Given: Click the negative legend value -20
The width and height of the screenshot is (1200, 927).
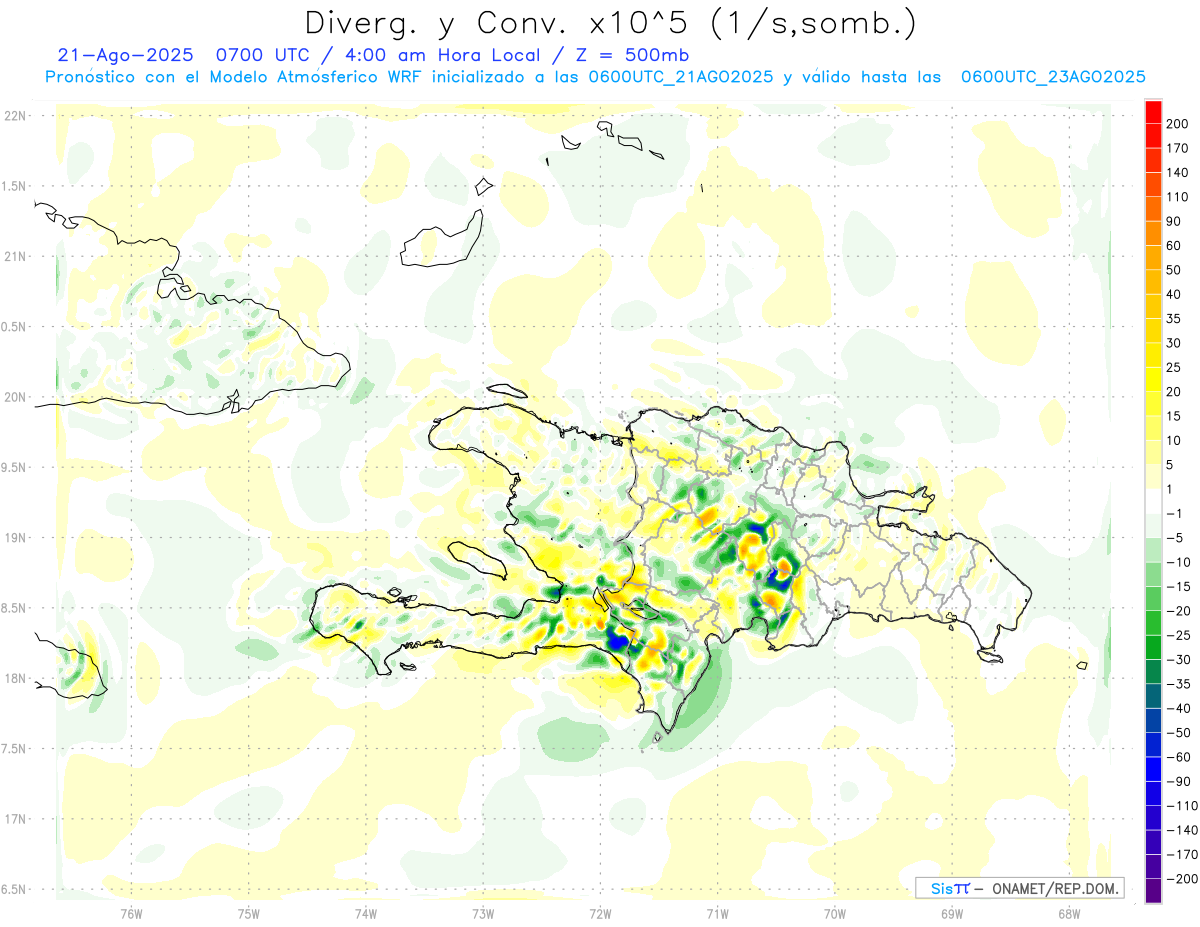Looking at the screenshot, I should 1177,611.
